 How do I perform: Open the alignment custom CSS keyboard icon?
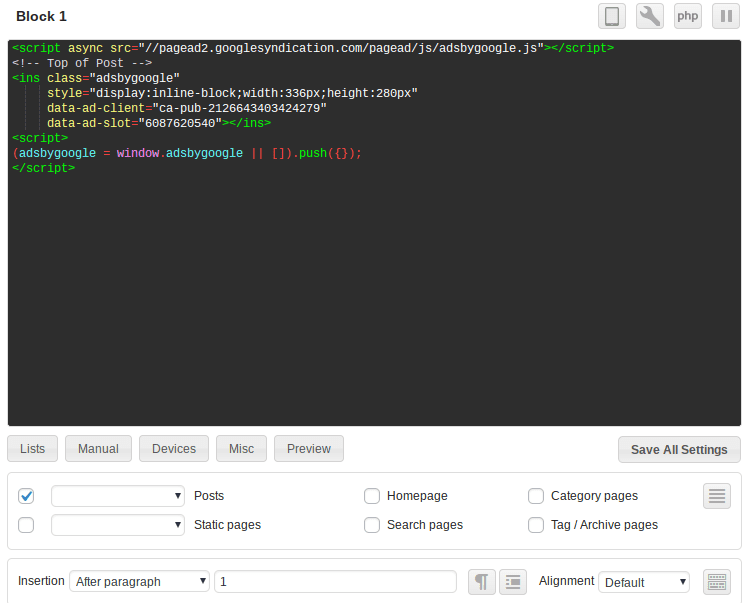(716, 582)
